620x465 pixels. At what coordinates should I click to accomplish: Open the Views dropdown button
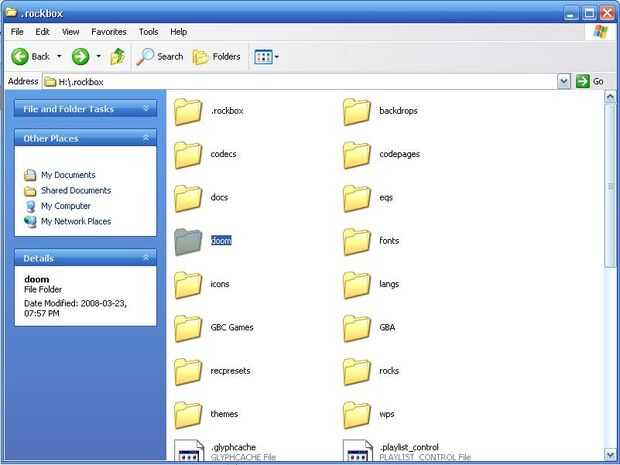267,57
